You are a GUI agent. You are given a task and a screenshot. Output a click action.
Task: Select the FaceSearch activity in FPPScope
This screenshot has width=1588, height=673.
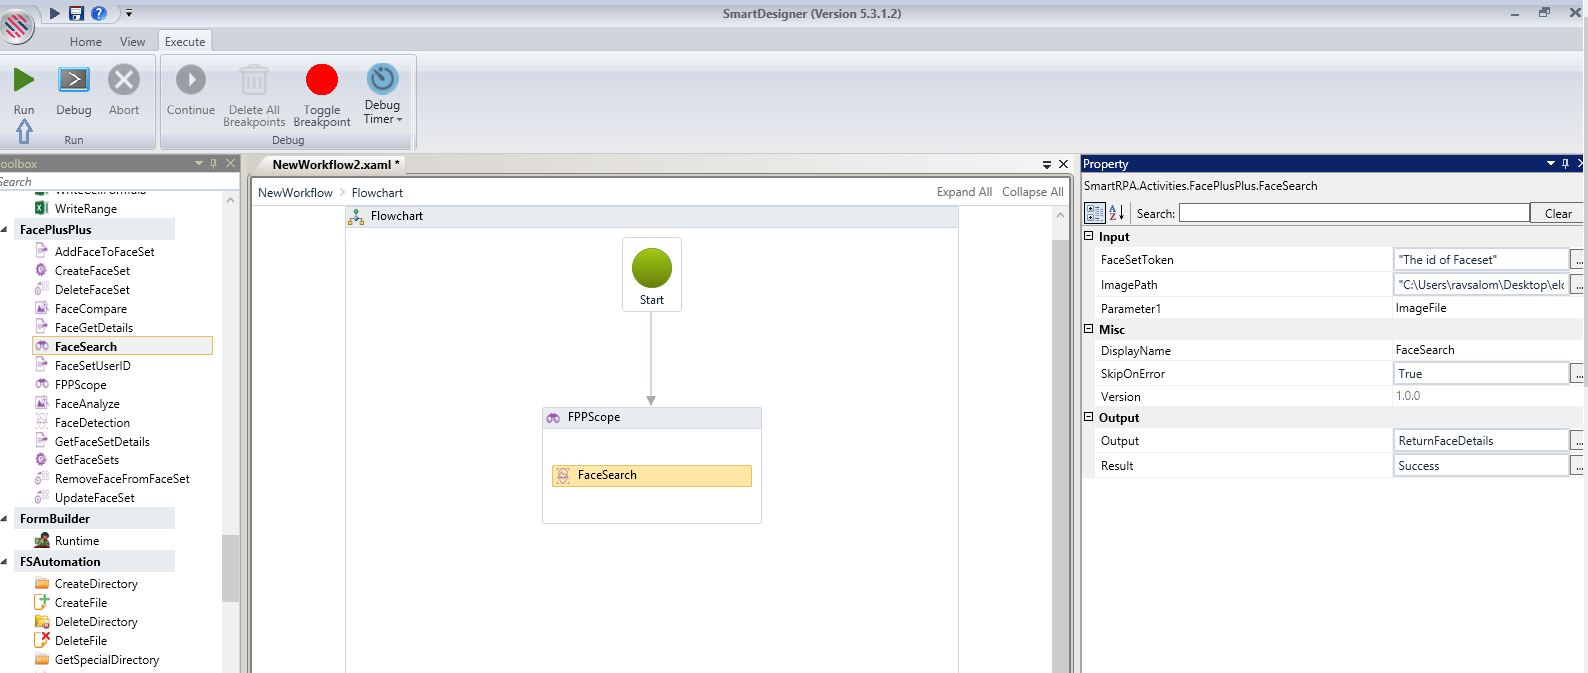point(651,476)
